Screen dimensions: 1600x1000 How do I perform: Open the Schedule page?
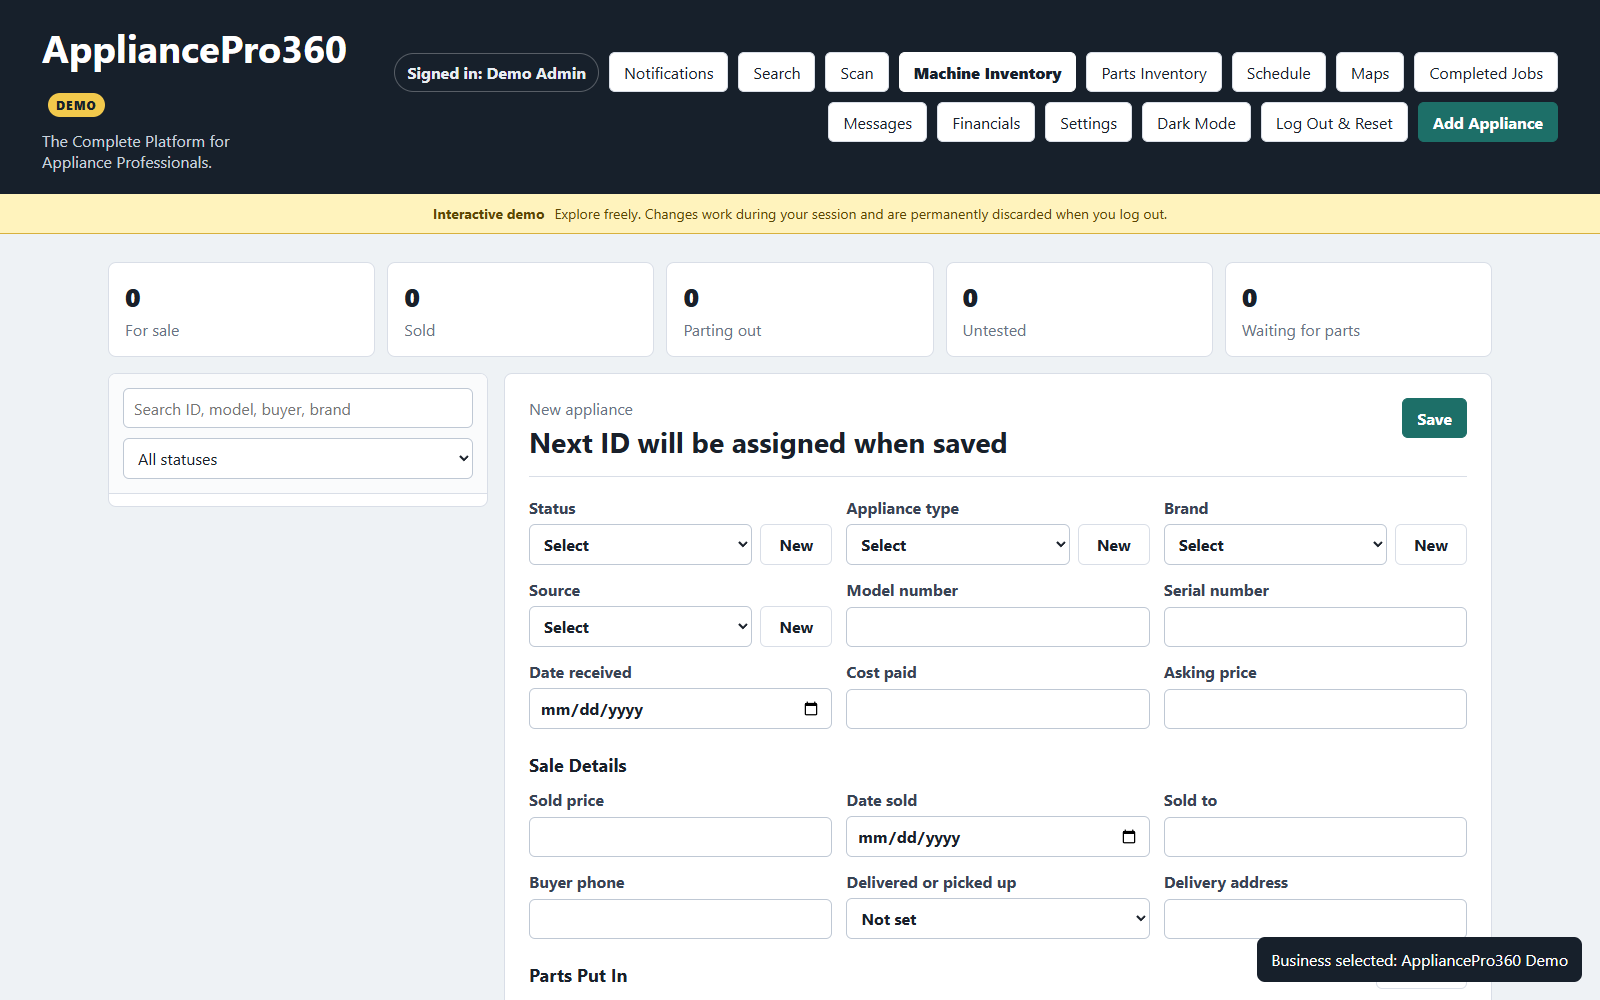[1279, 72]
